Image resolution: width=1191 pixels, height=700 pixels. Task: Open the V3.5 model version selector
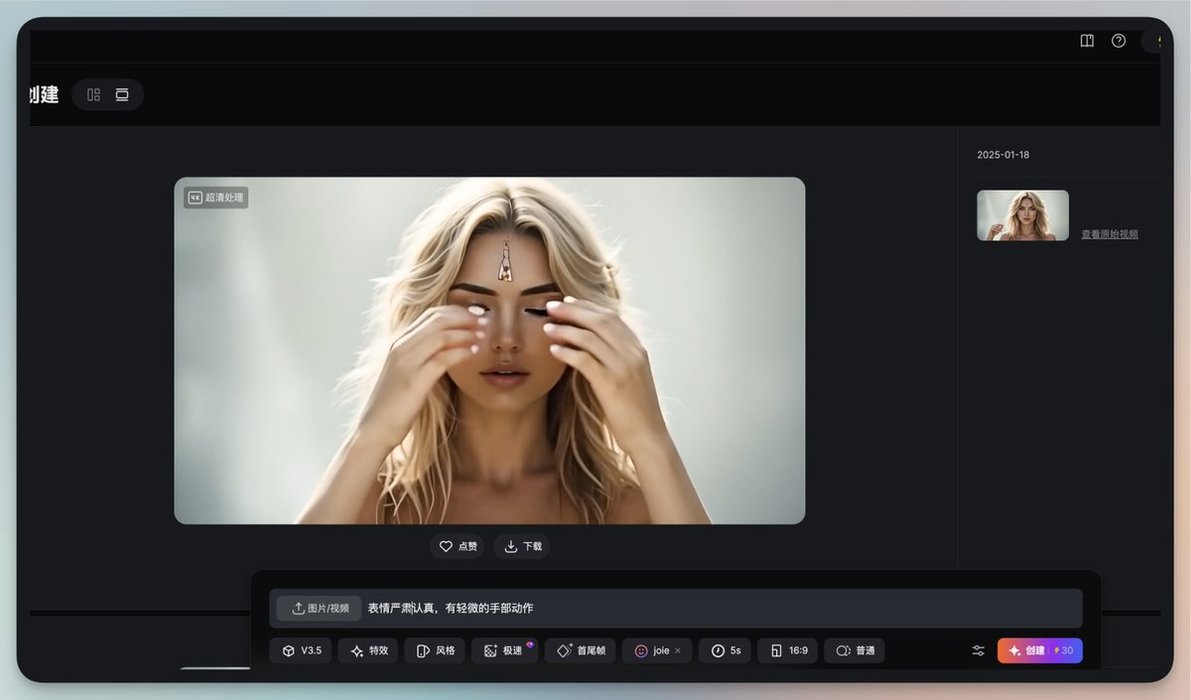point(301,651)
